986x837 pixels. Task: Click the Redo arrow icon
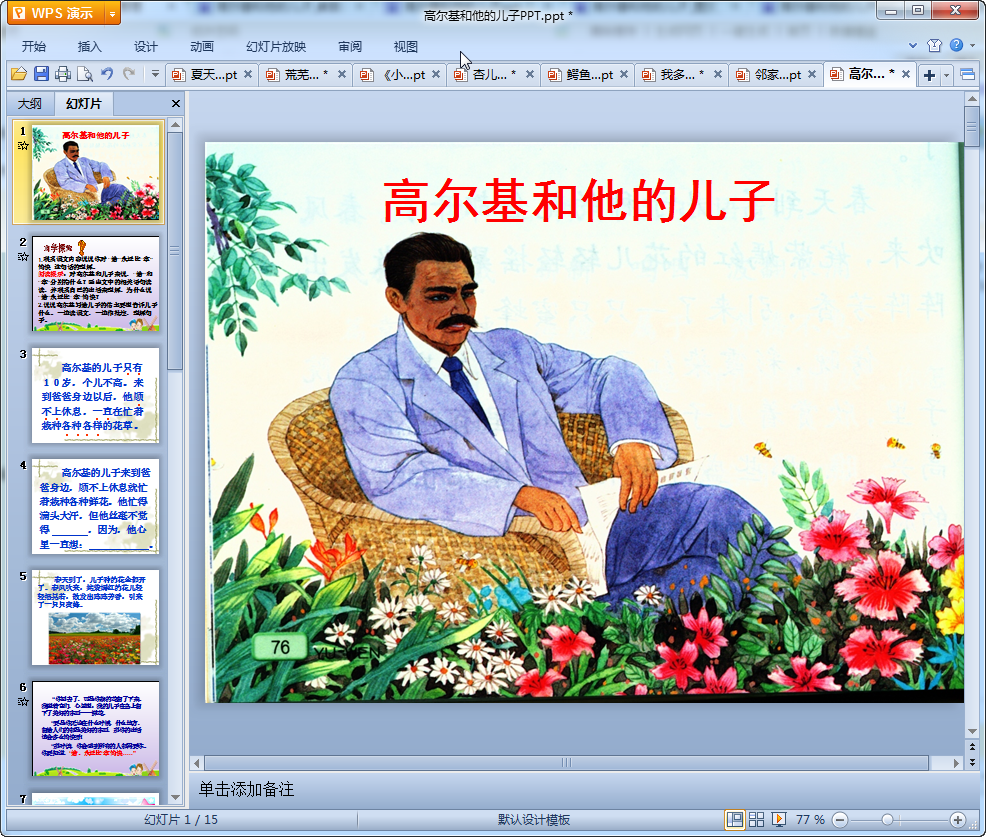129,74
